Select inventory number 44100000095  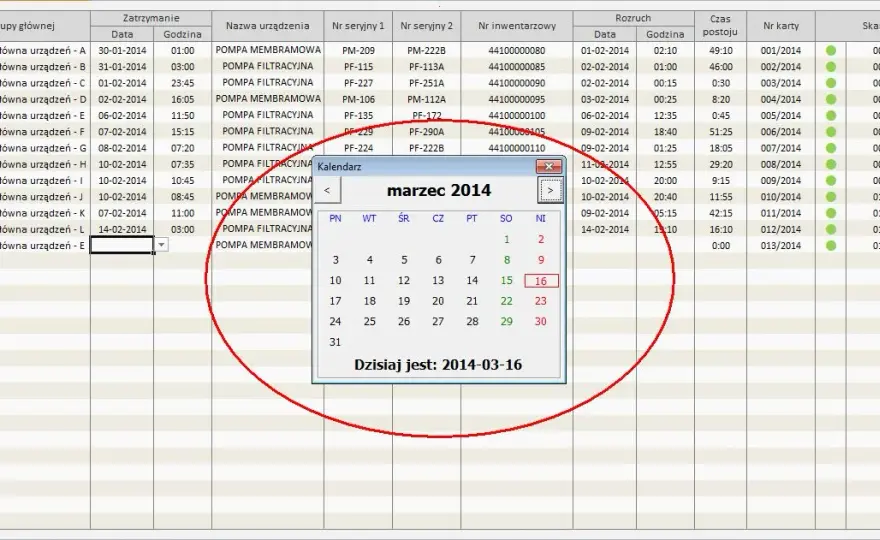pos(517,99)
